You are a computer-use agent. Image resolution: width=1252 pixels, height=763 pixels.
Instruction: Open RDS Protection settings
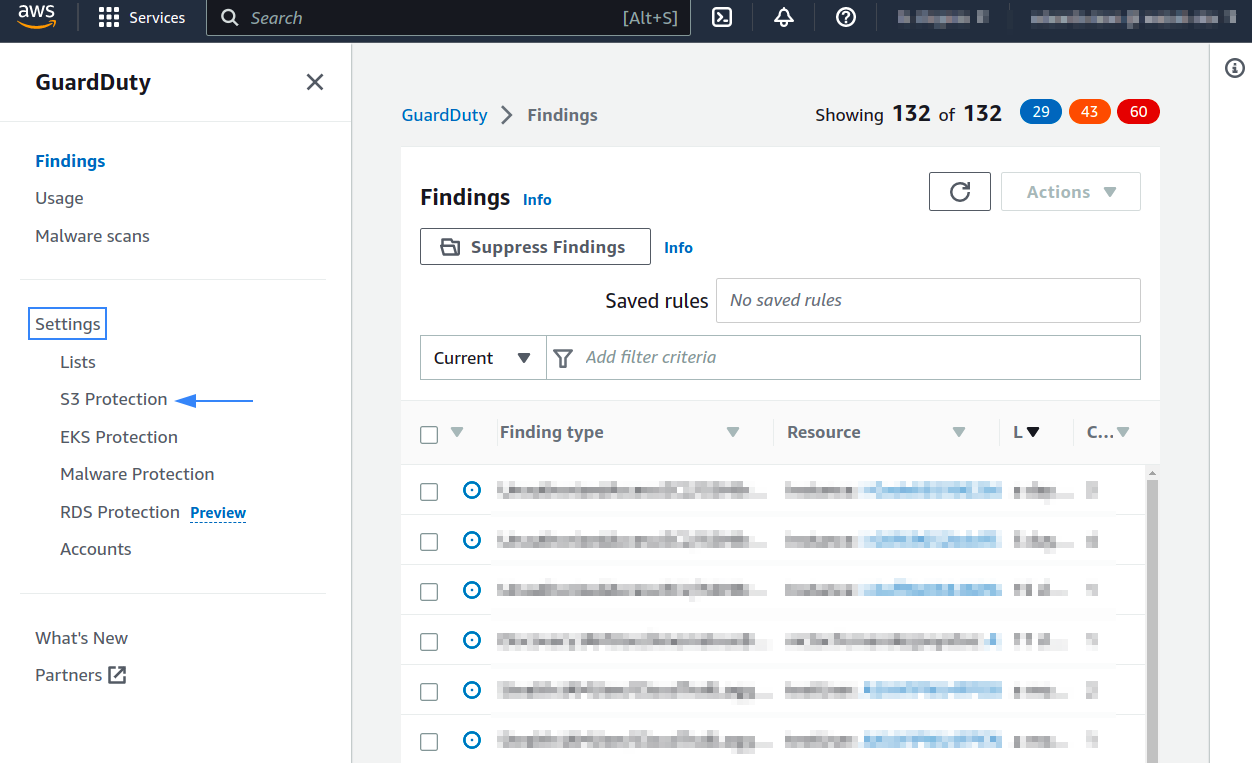(120, 512)
